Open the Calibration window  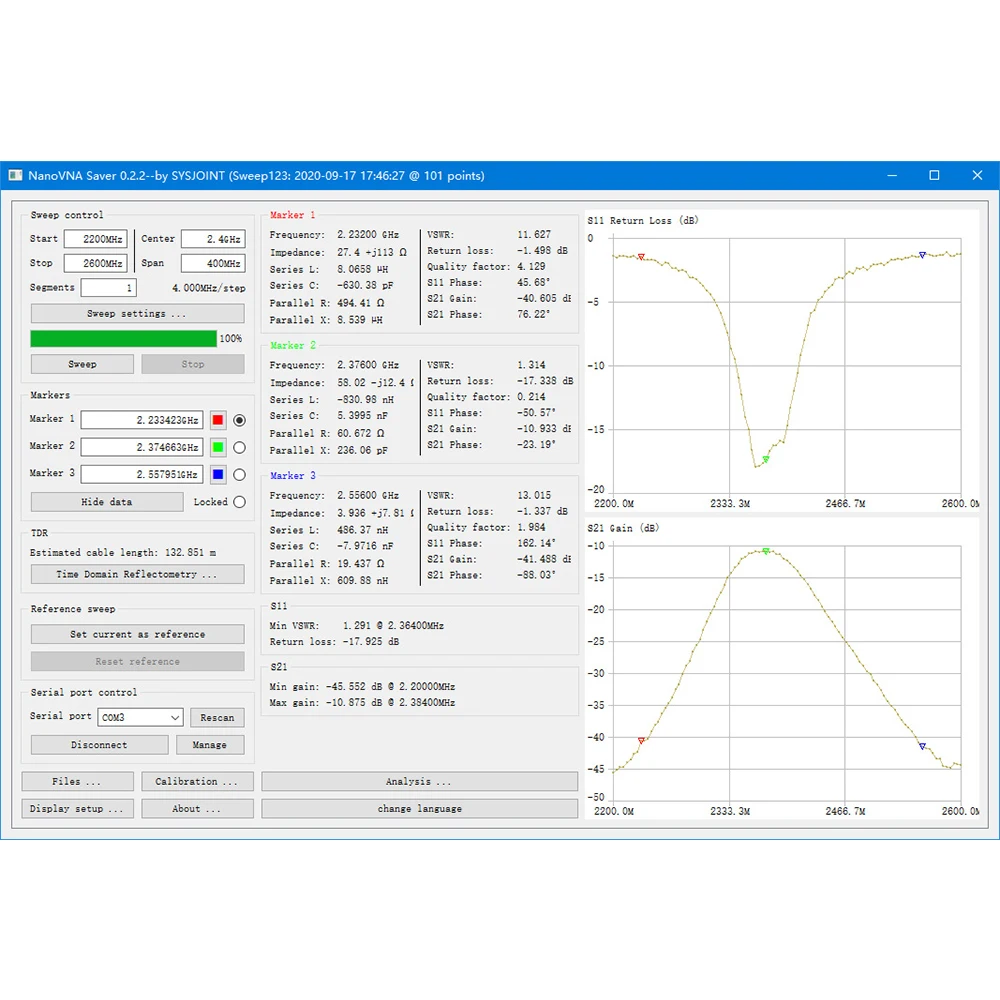pyautogui.click(x=197, y=782)
